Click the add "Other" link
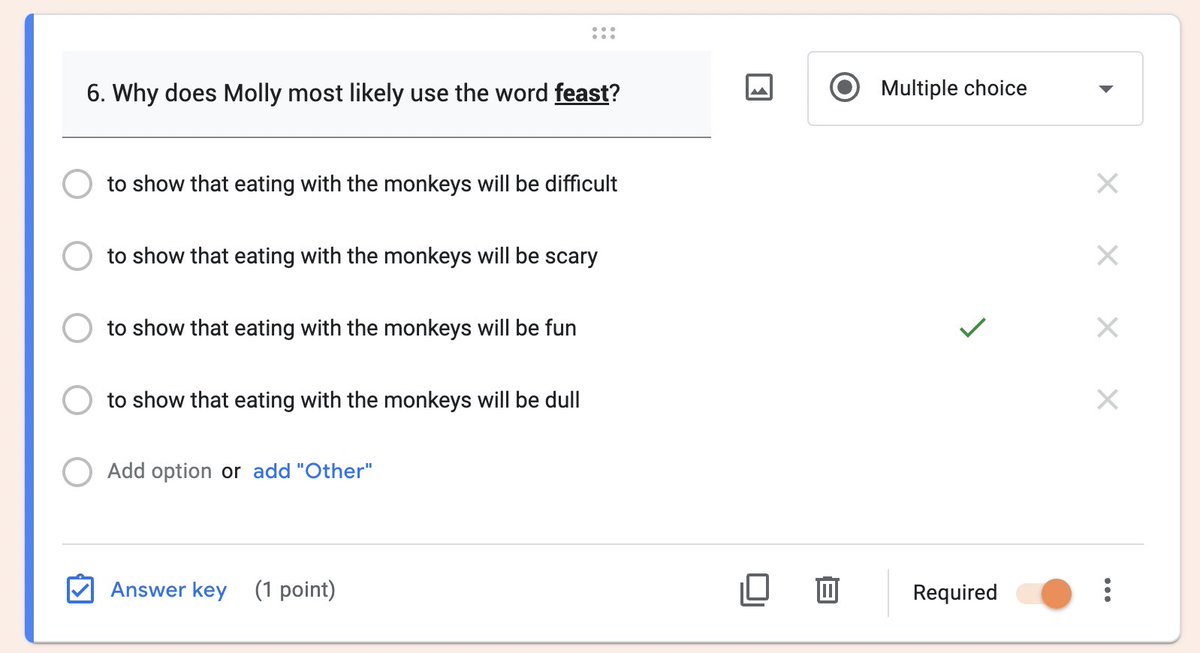The image size is (1200, 653). click(x=312, y=471)
